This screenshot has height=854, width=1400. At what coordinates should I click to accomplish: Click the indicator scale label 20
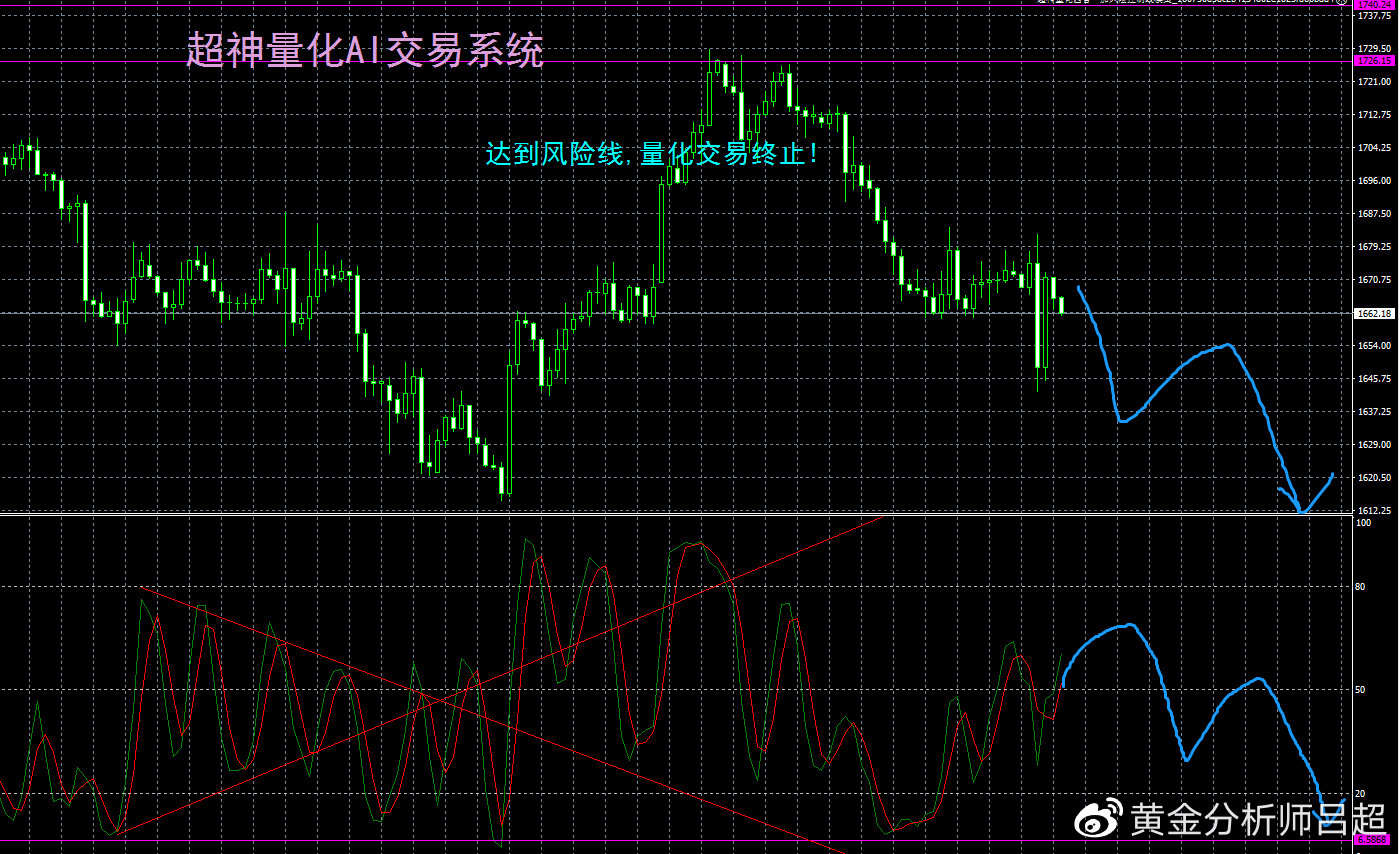[1360, 794]
